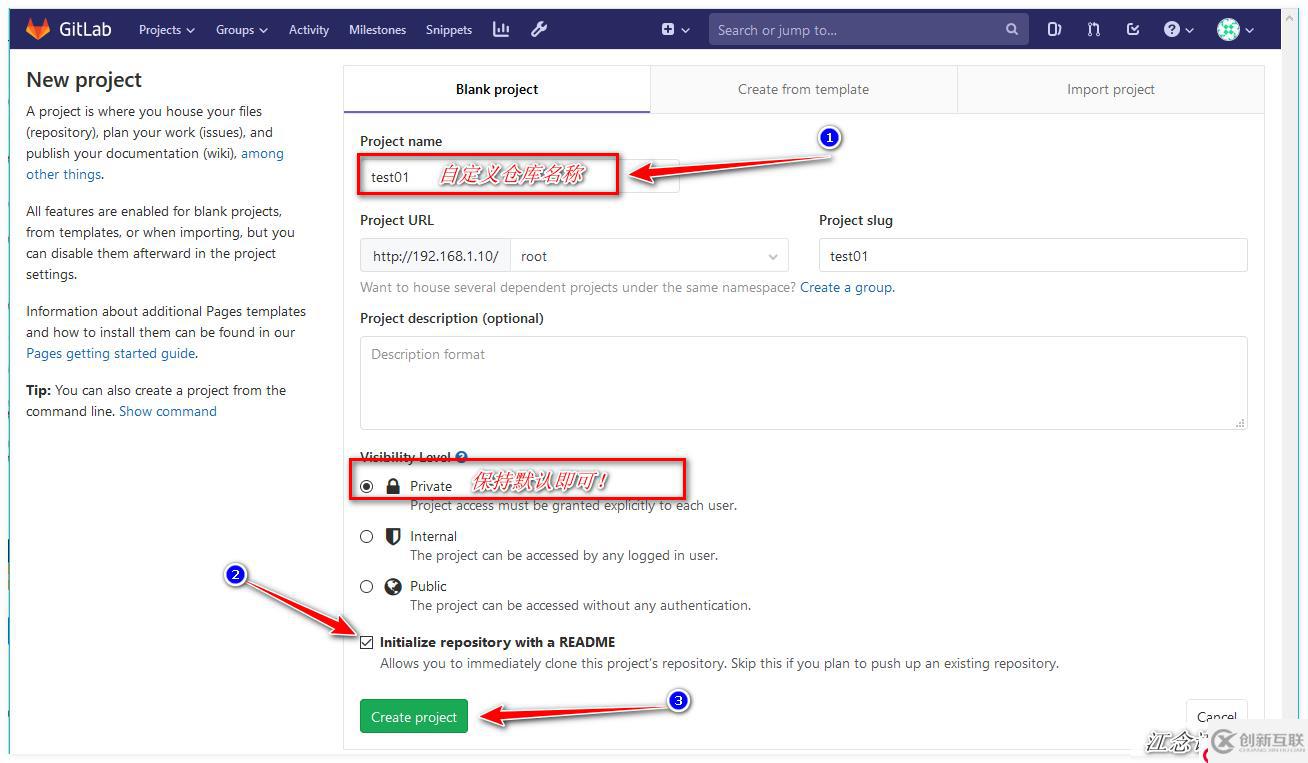Viewport: 1308px width, 763px height.
Task: Open the Admin Area wrench icon
Action: point(539,29)
